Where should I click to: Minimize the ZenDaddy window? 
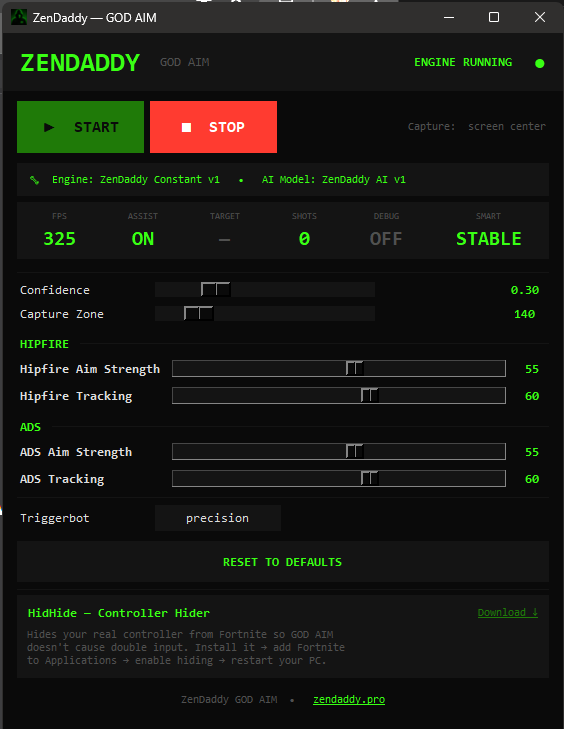pos(449,17)
